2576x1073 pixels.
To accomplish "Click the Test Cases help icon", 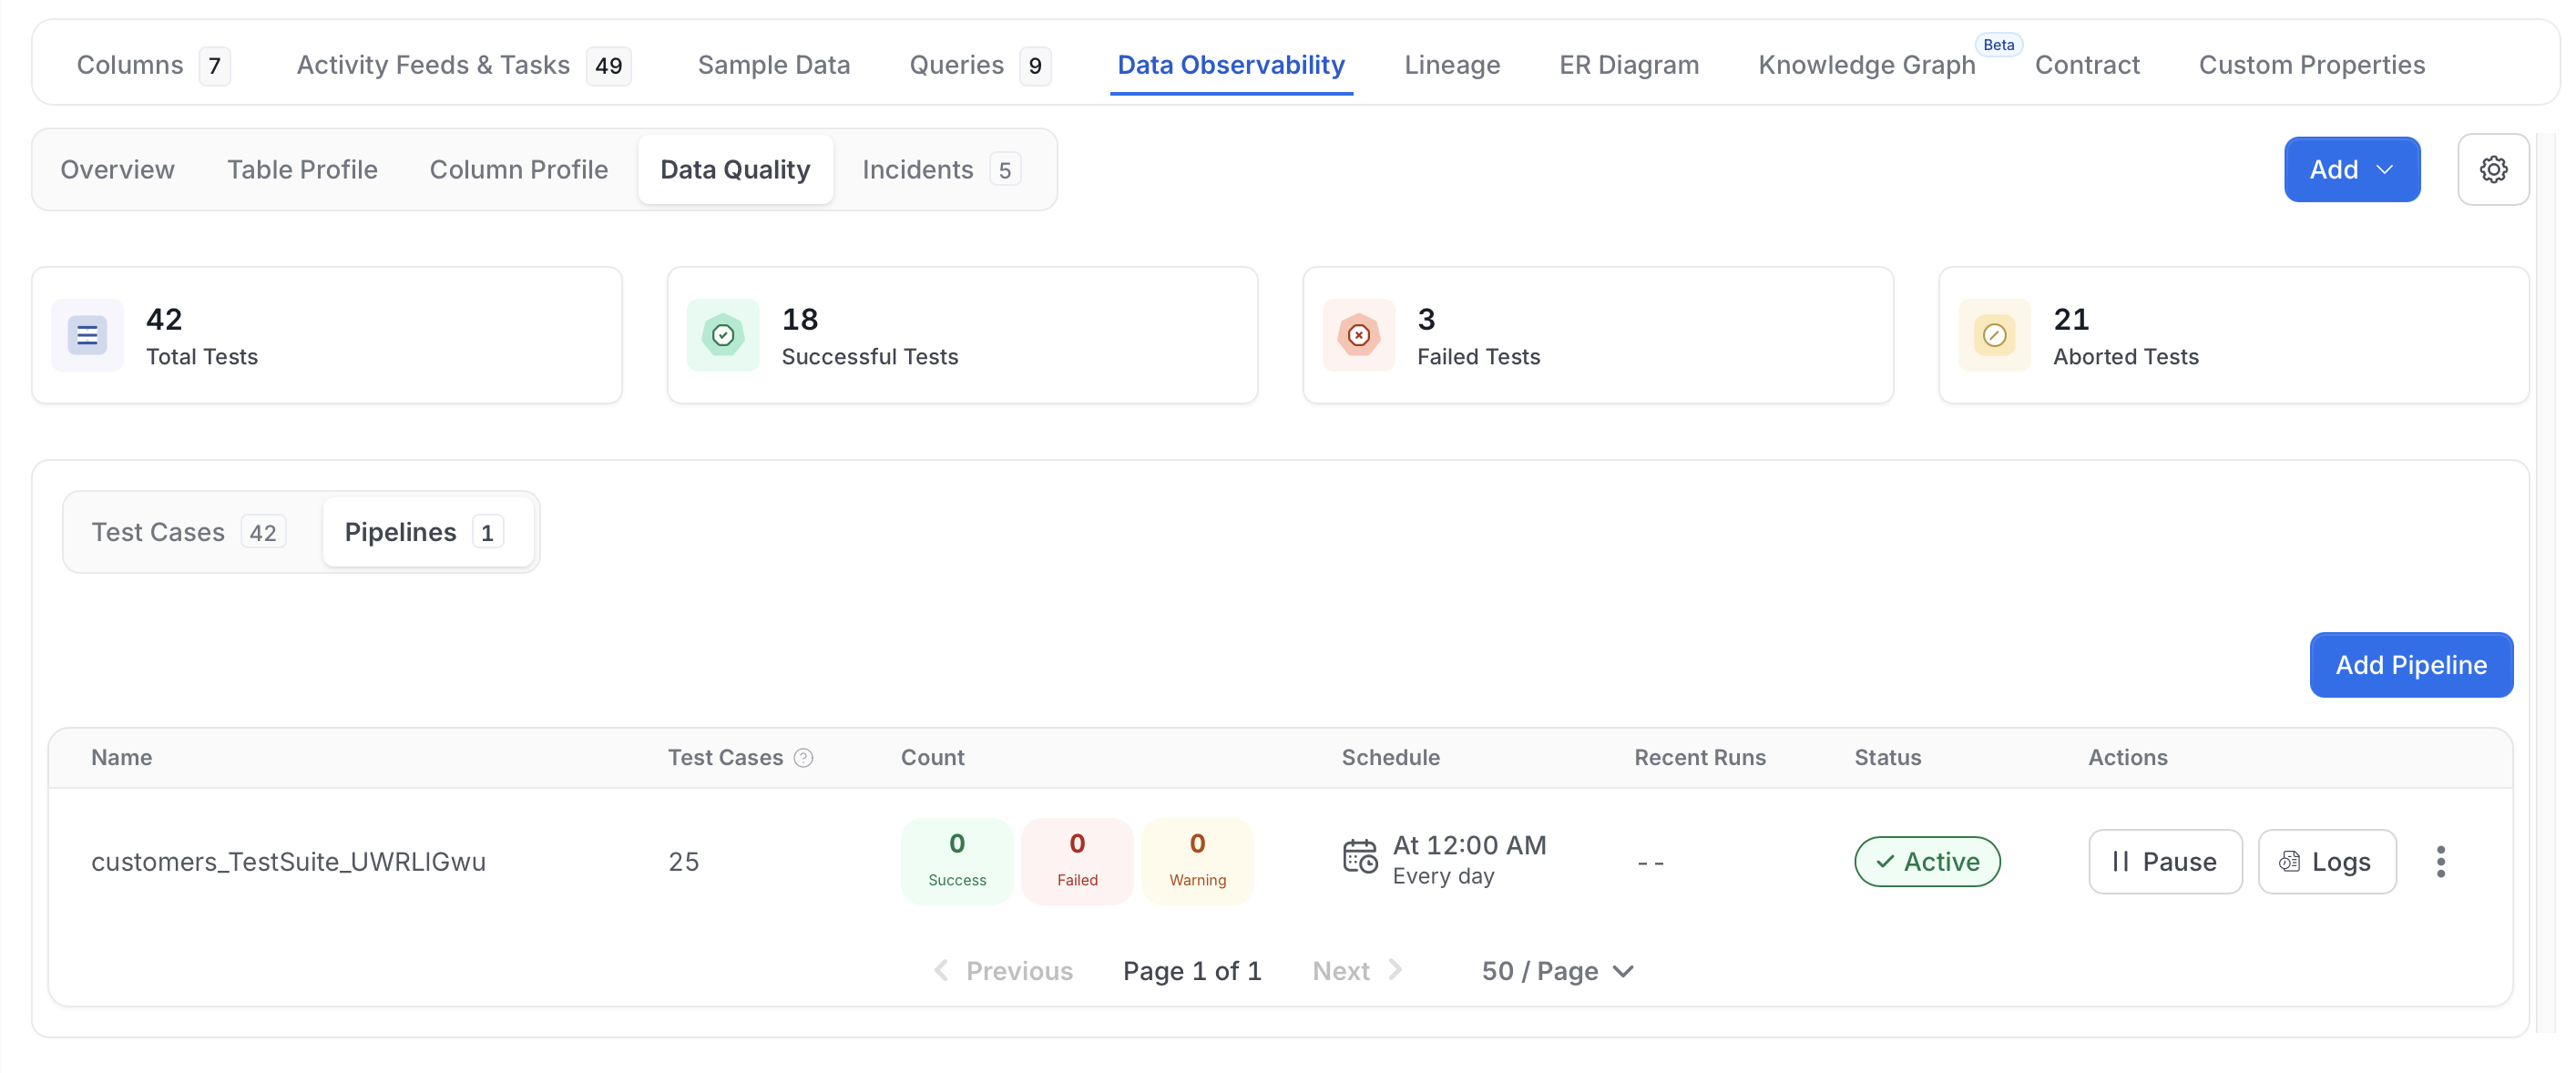I will coord(803,758).
